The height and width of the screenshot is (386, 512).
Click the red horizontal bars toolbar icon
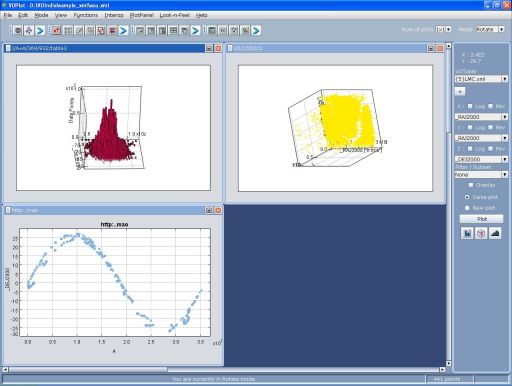[x=112, y=31]
